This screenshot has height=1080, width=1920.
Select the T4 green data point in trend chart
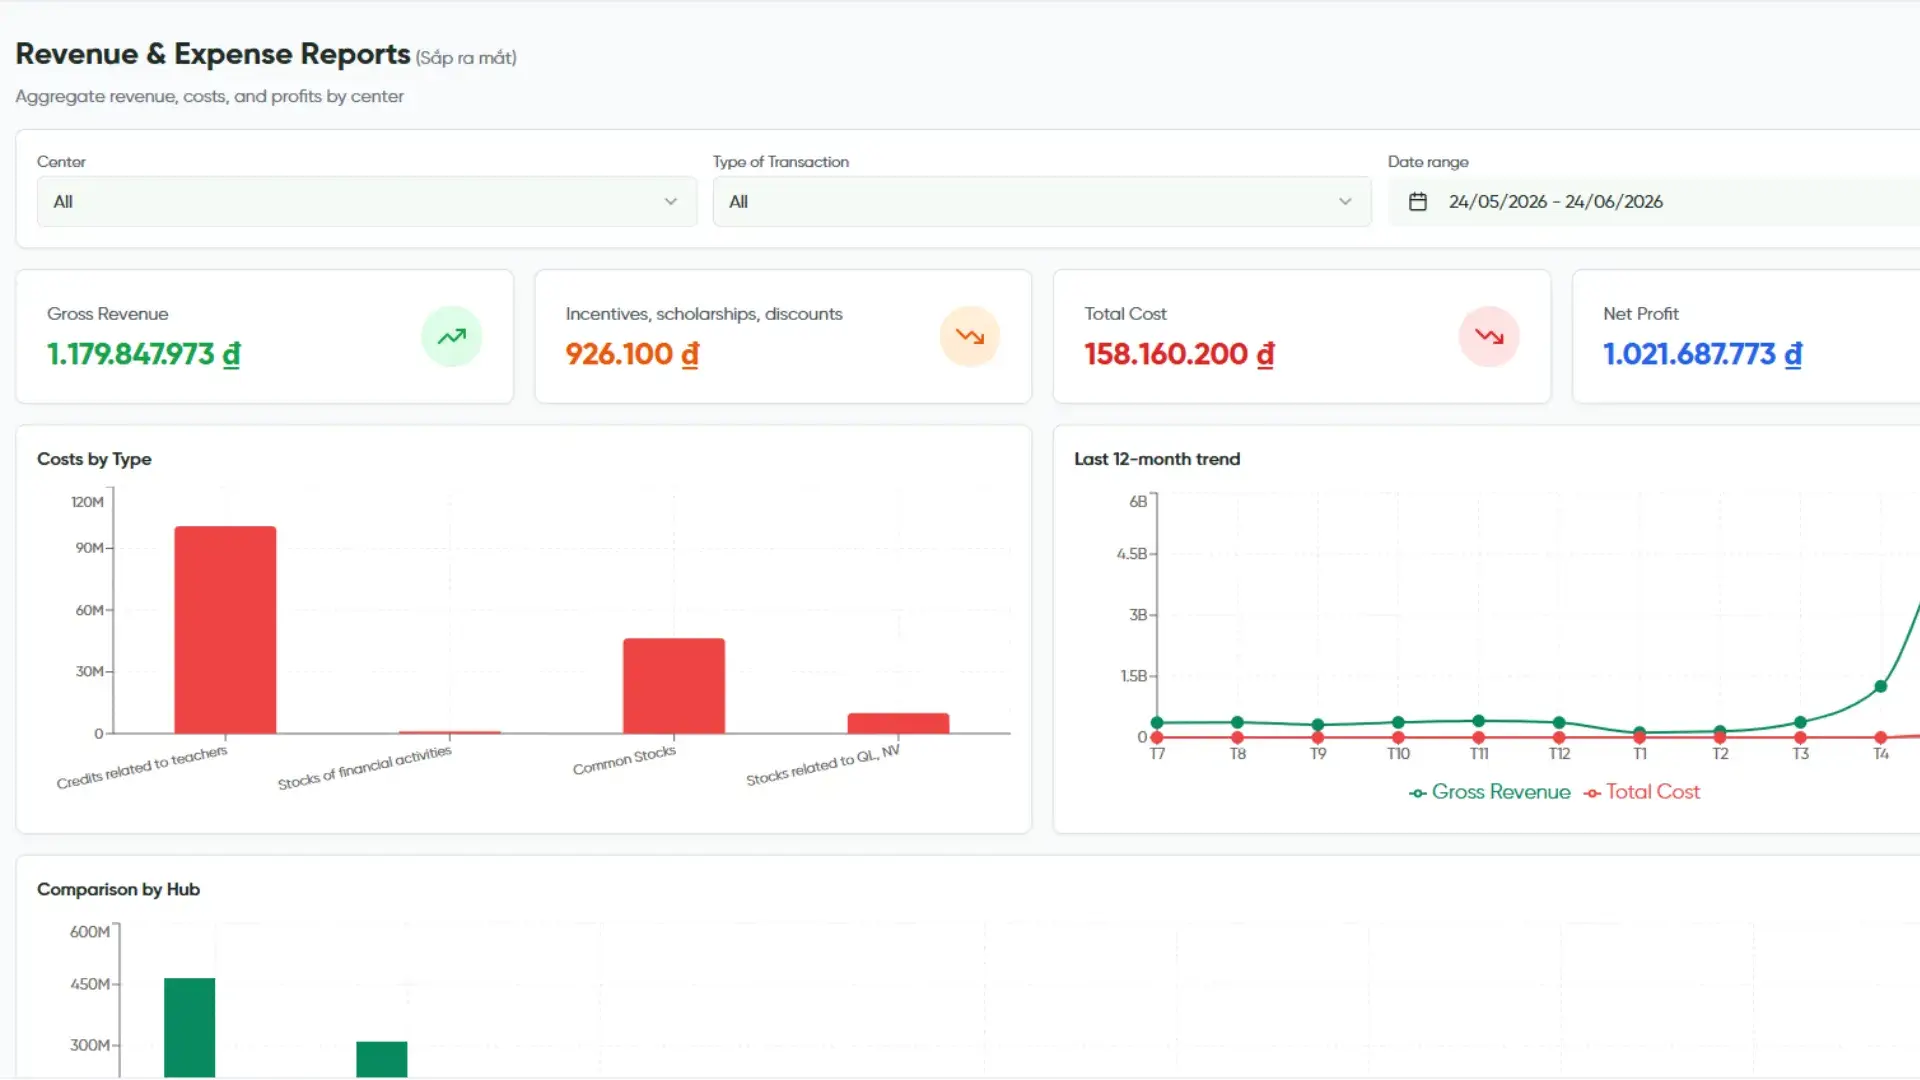click(x=1880, y=687)
